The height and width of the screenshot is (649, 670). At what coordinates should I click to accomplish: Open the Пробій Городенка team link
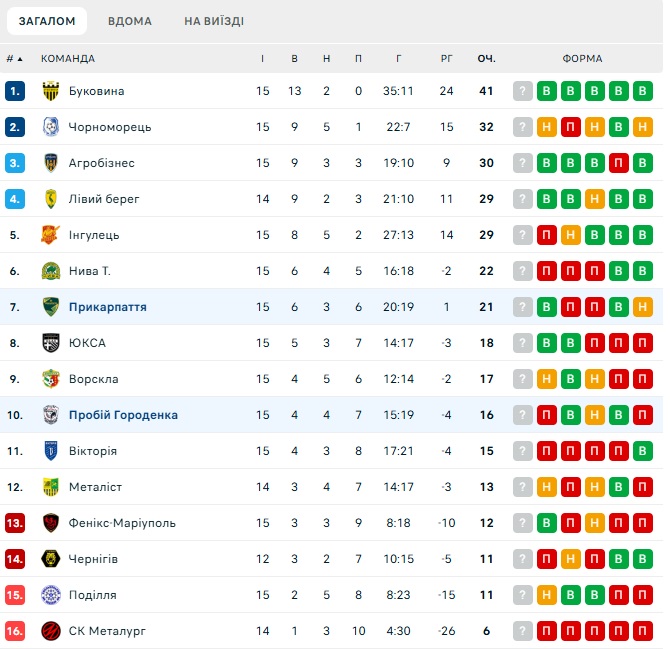(x=123, y=415)
